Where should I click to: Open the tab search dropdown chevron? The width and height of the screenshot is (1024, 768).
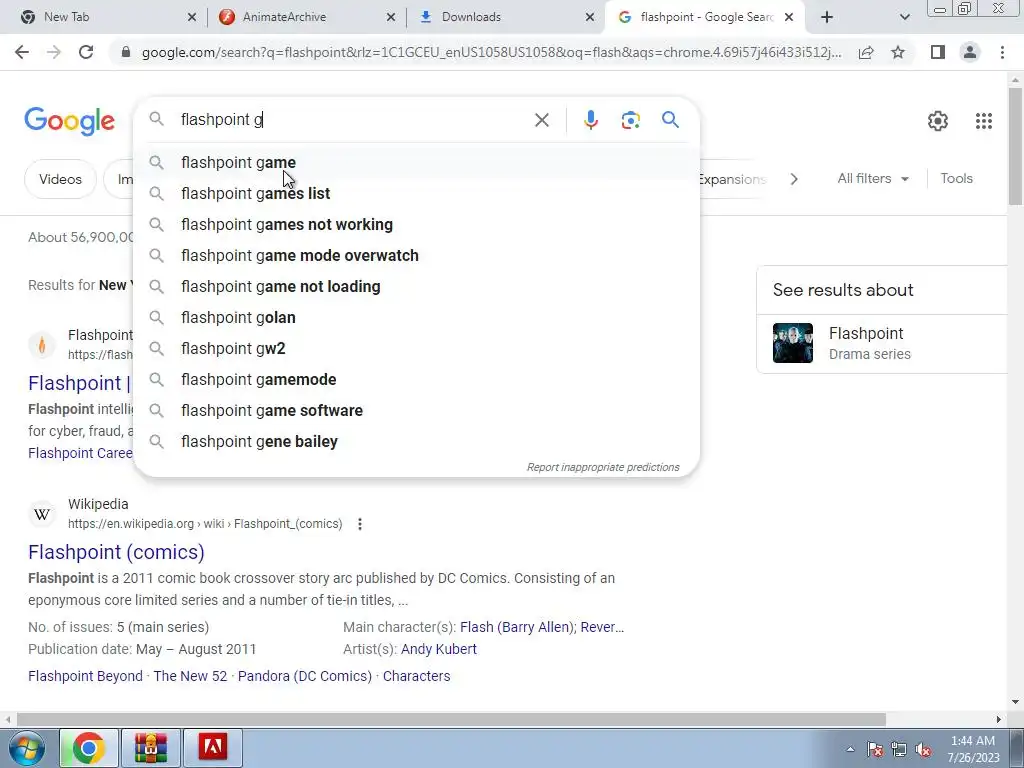pos(904,17)
